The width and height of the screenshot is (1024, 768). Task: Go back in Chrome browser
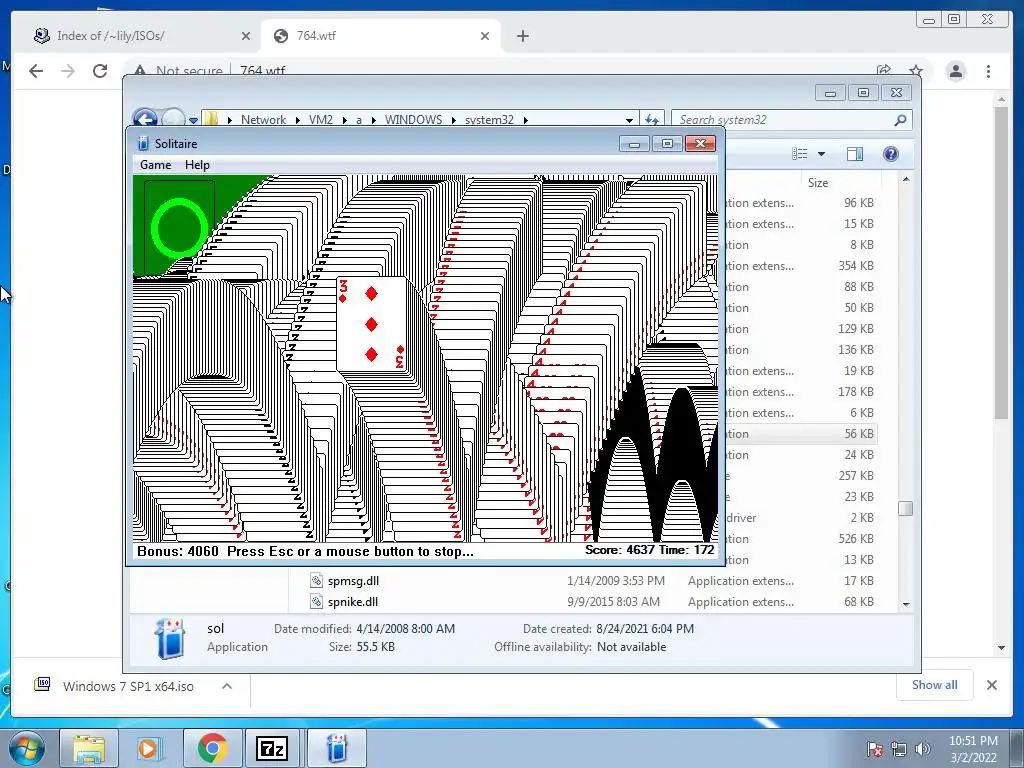point(36,71)
